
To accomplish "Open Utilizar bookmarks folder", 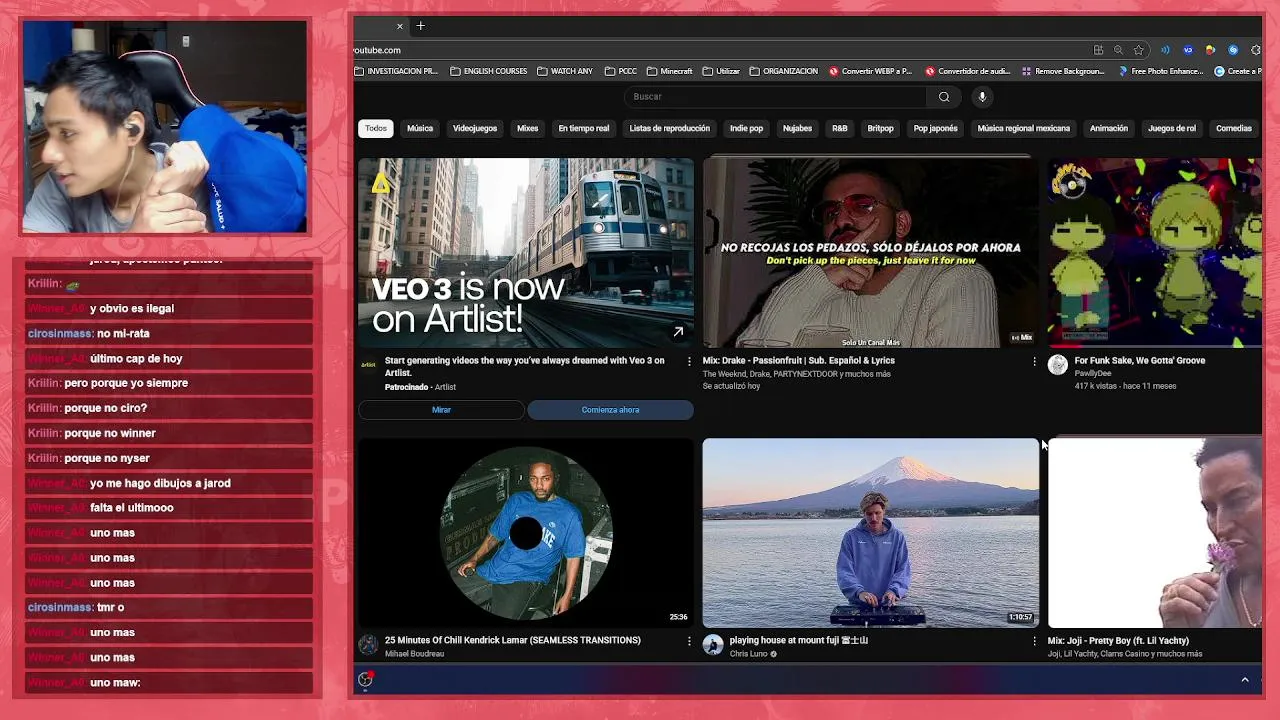I will (721, 71).
